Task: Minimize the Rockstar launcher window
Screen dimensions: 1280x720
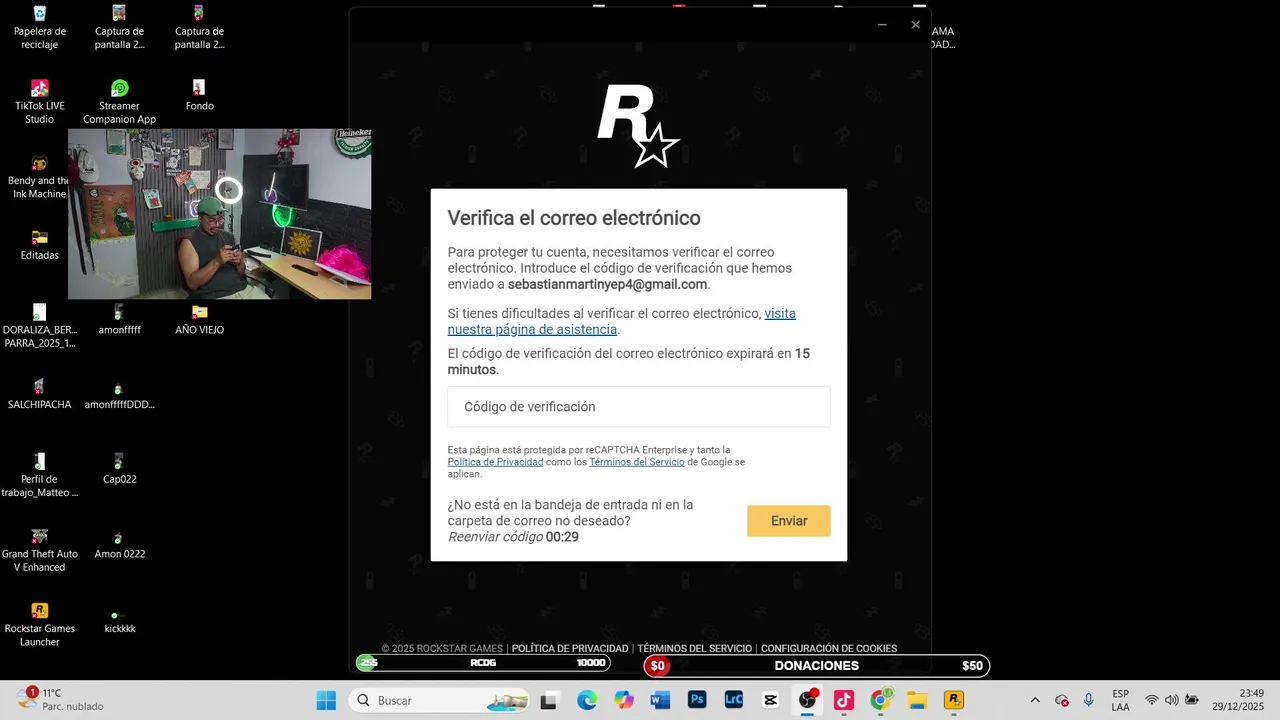Action: click(882, 25)
